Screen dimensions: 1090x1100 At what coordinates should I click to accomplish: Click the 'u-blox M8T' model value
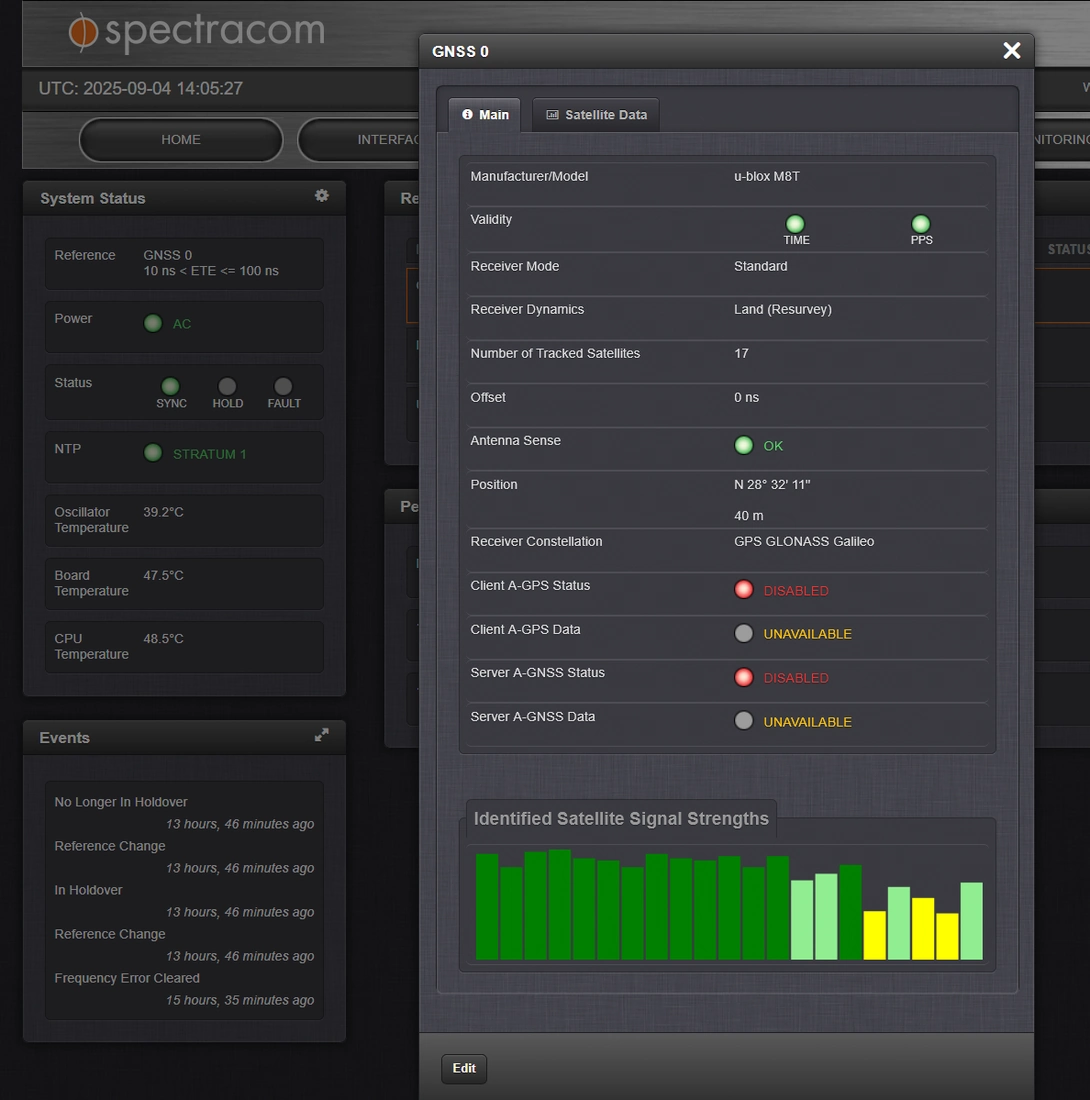pyautogui.click(x=767, y=176)
